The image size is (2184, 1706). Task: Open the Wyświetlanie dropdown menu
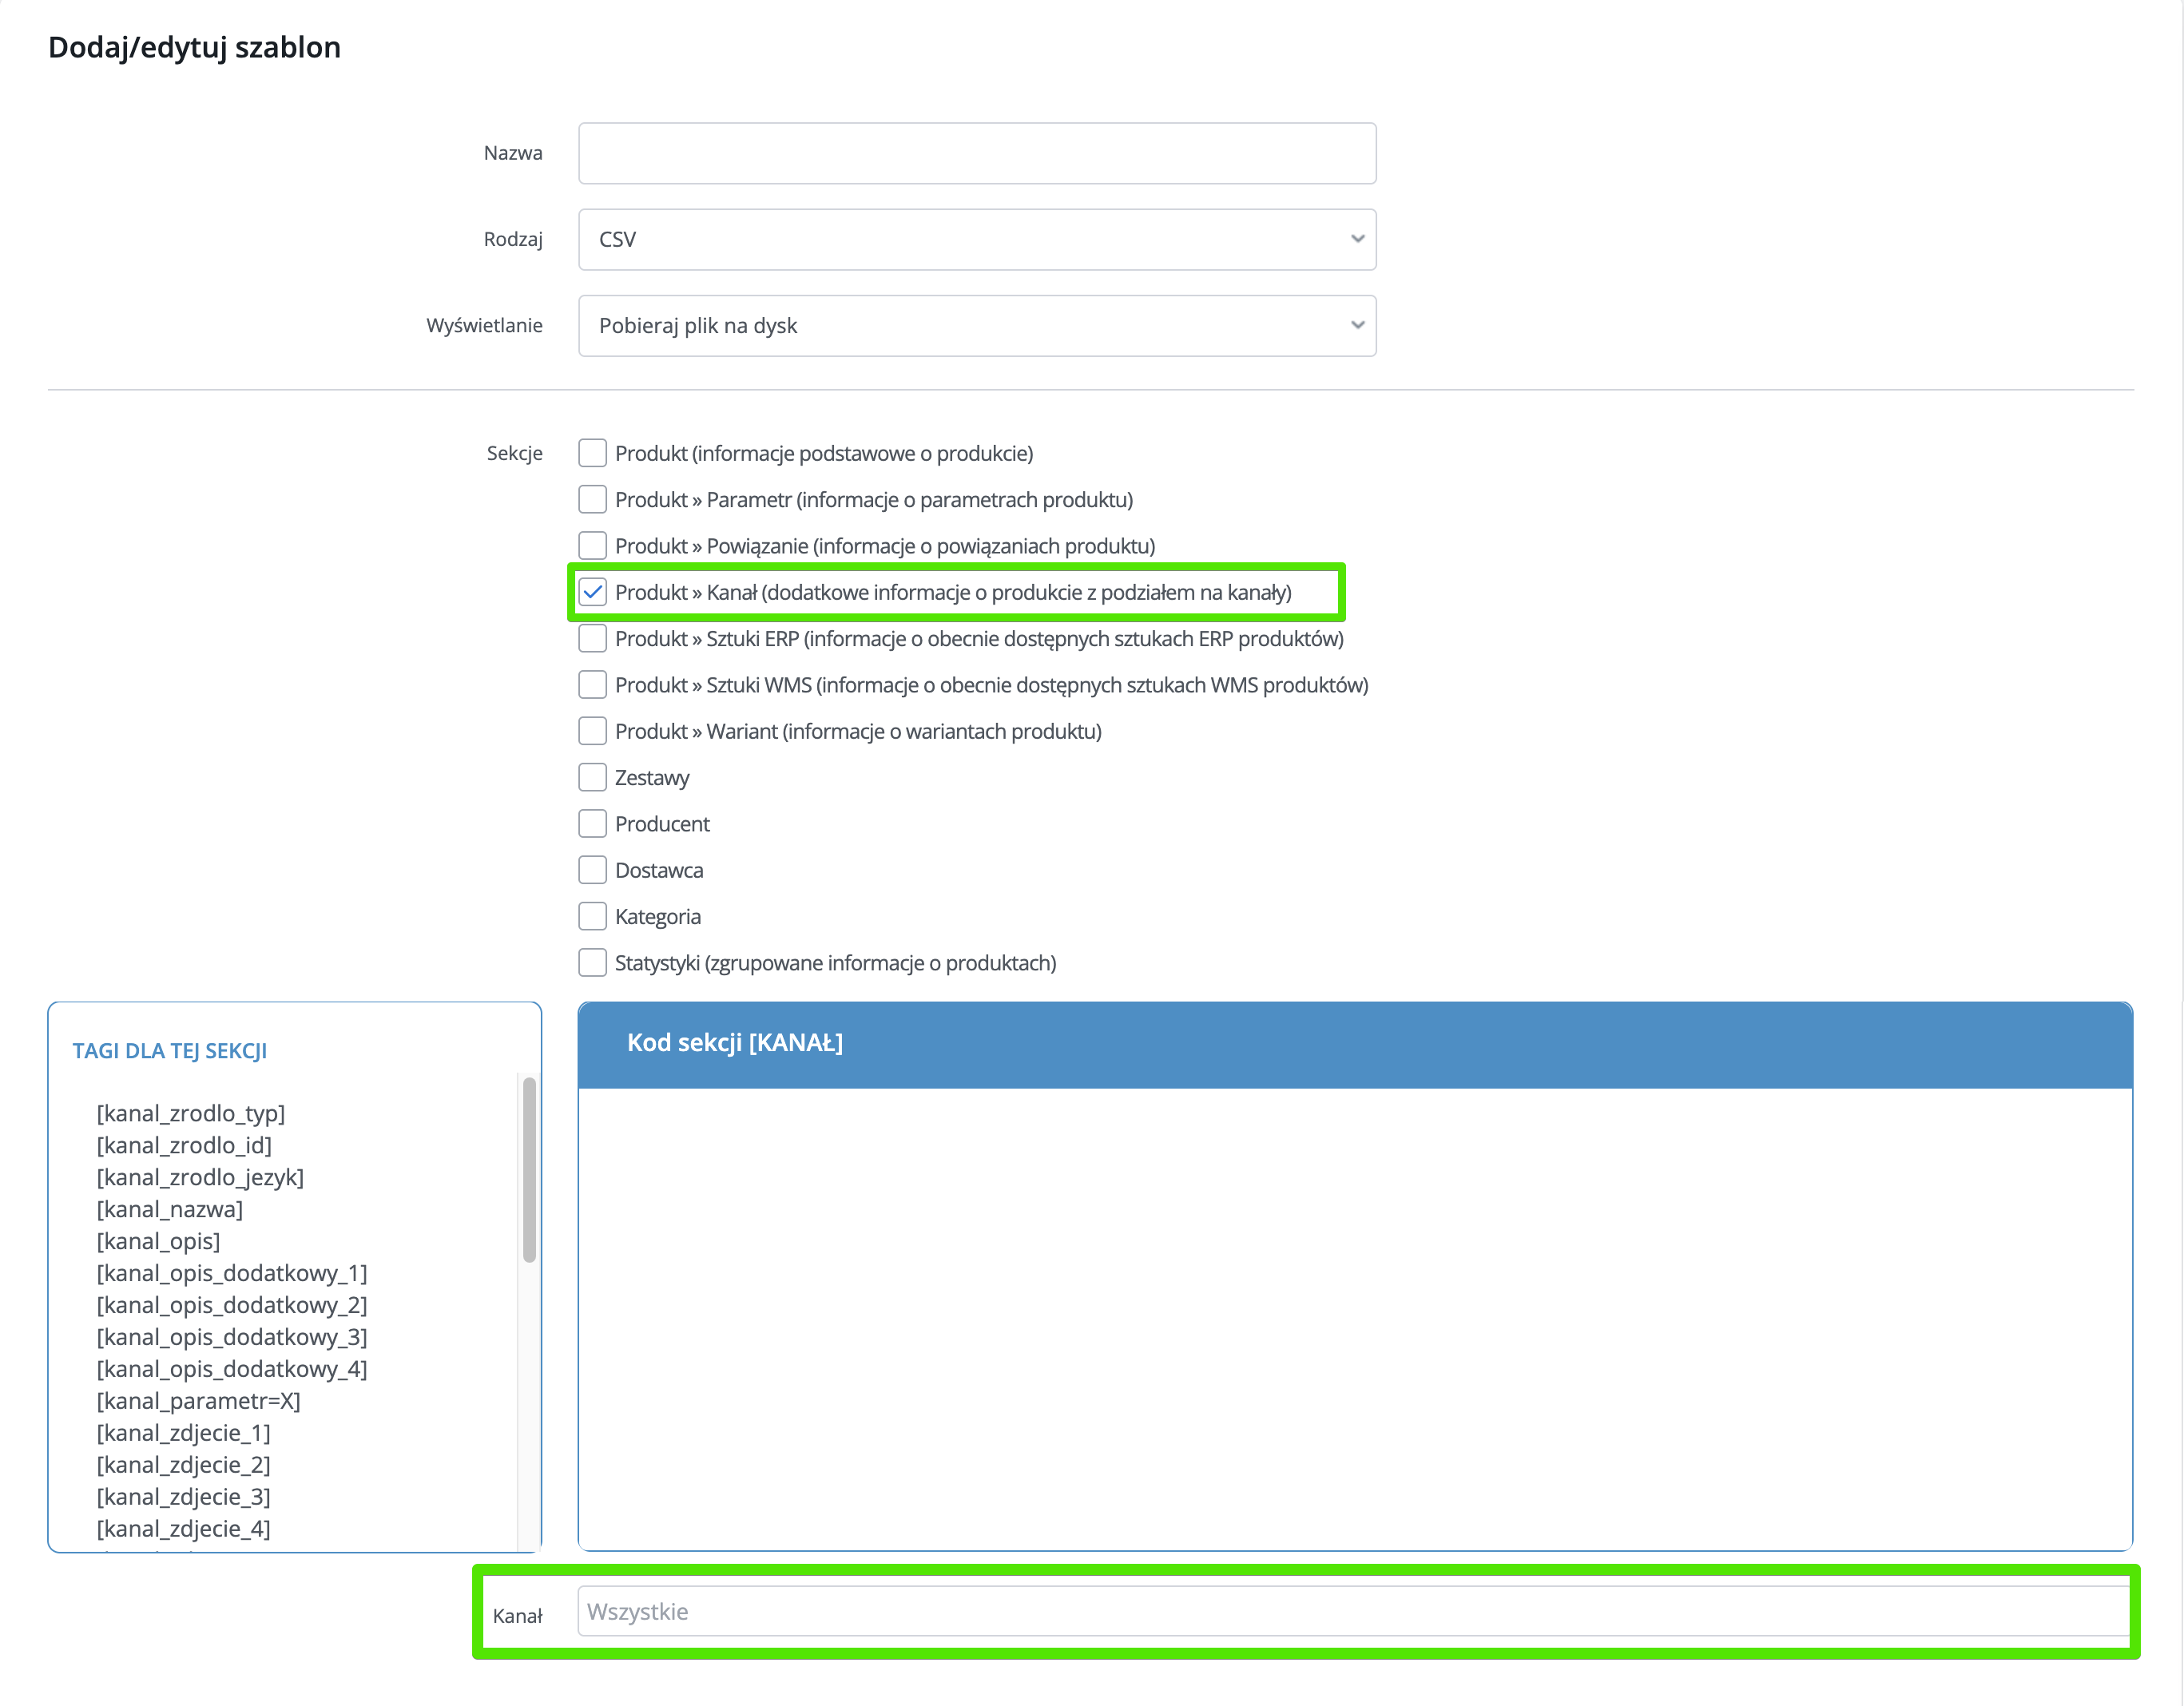click(x=976, y=325)
